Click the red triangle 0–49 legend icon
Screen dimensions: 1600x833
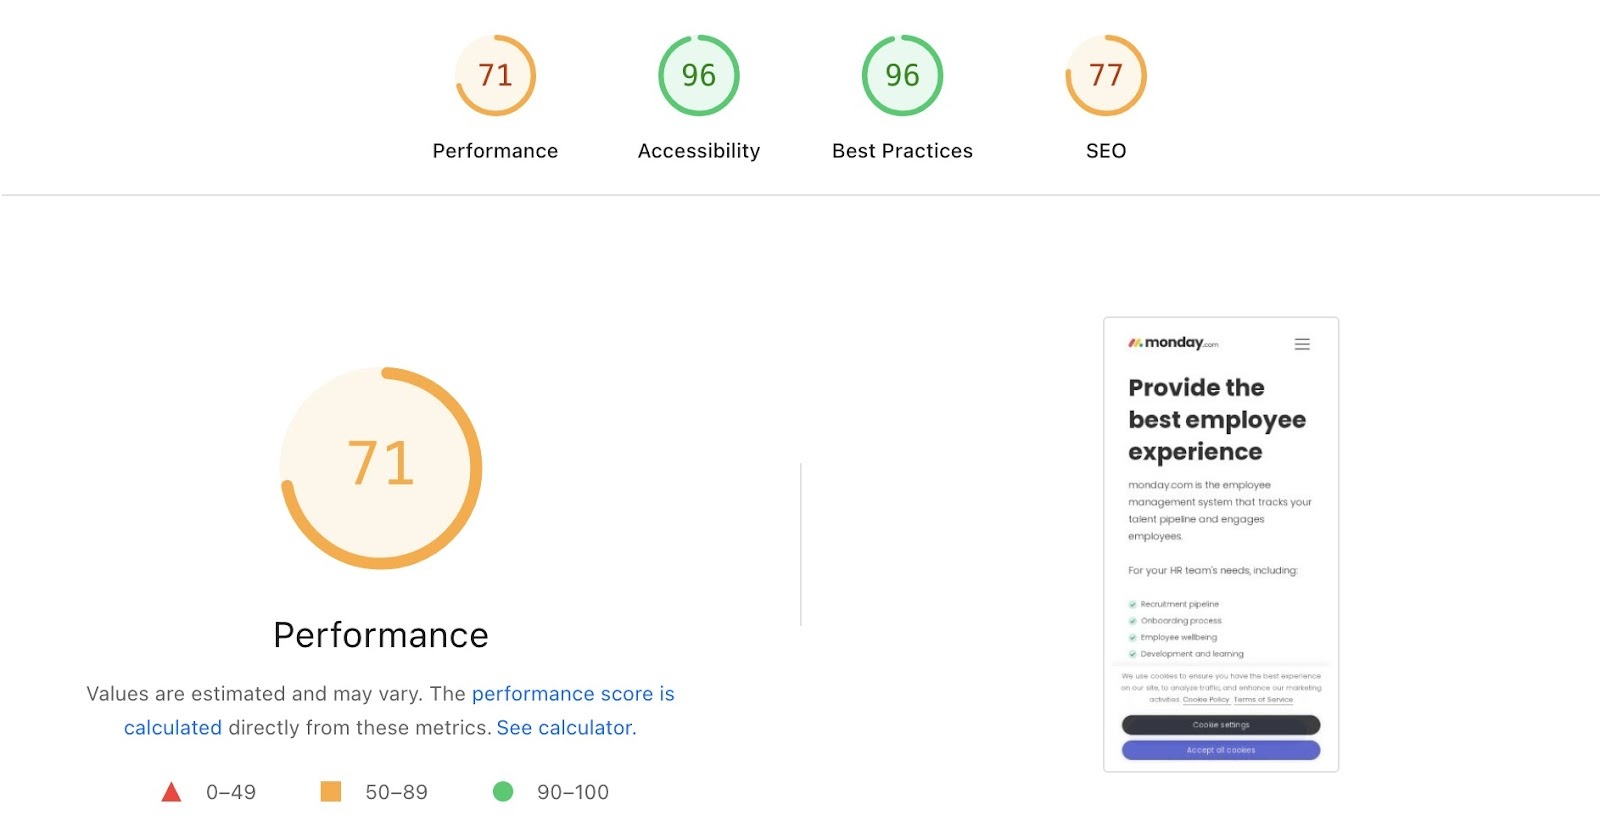pos(172,791)
